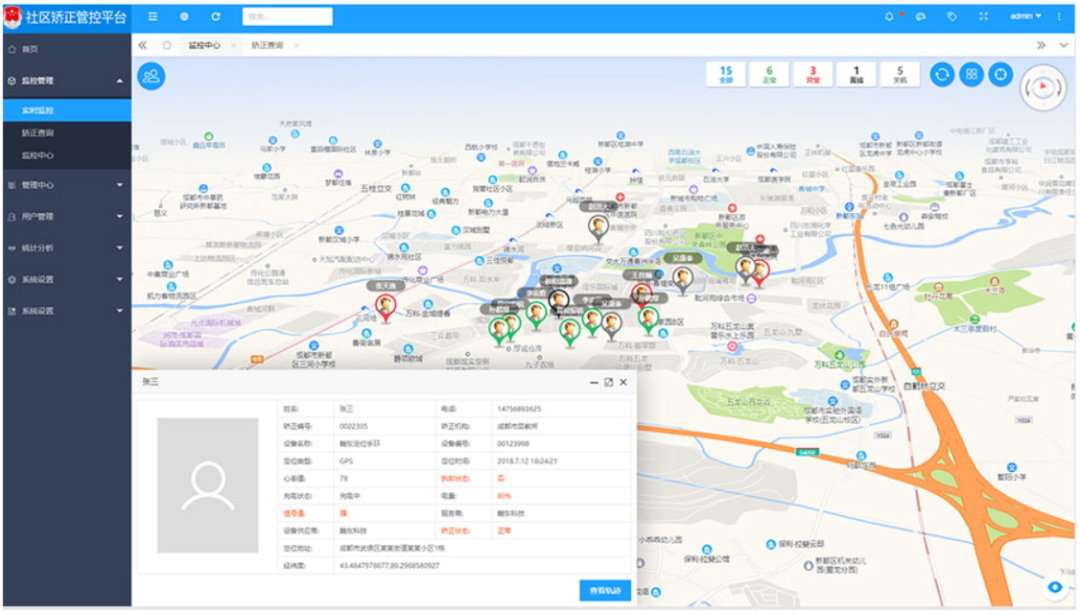The image size is (1080, 613).
Task: Click the round four-square grid map button
Action: tap(971, 74)
